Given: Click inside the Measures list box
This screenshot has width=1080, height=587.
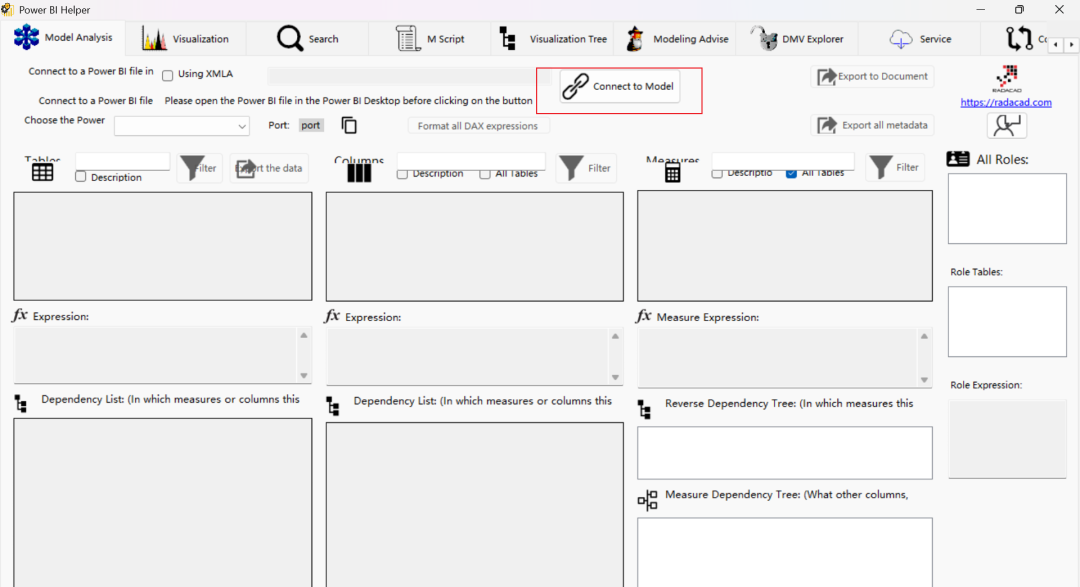Looking at the screenshot, I should (785, 246).
